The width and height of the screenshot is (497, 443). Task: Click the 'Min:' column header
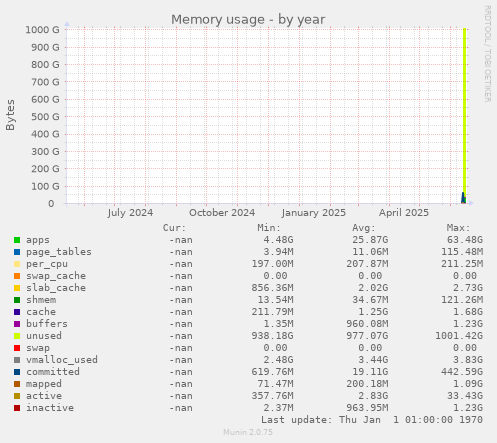[x=269, y=228]
